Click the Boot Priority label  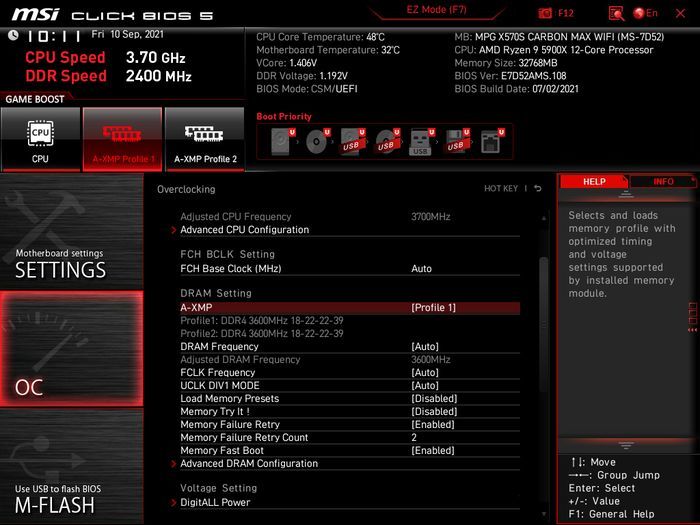coord(284,117)
